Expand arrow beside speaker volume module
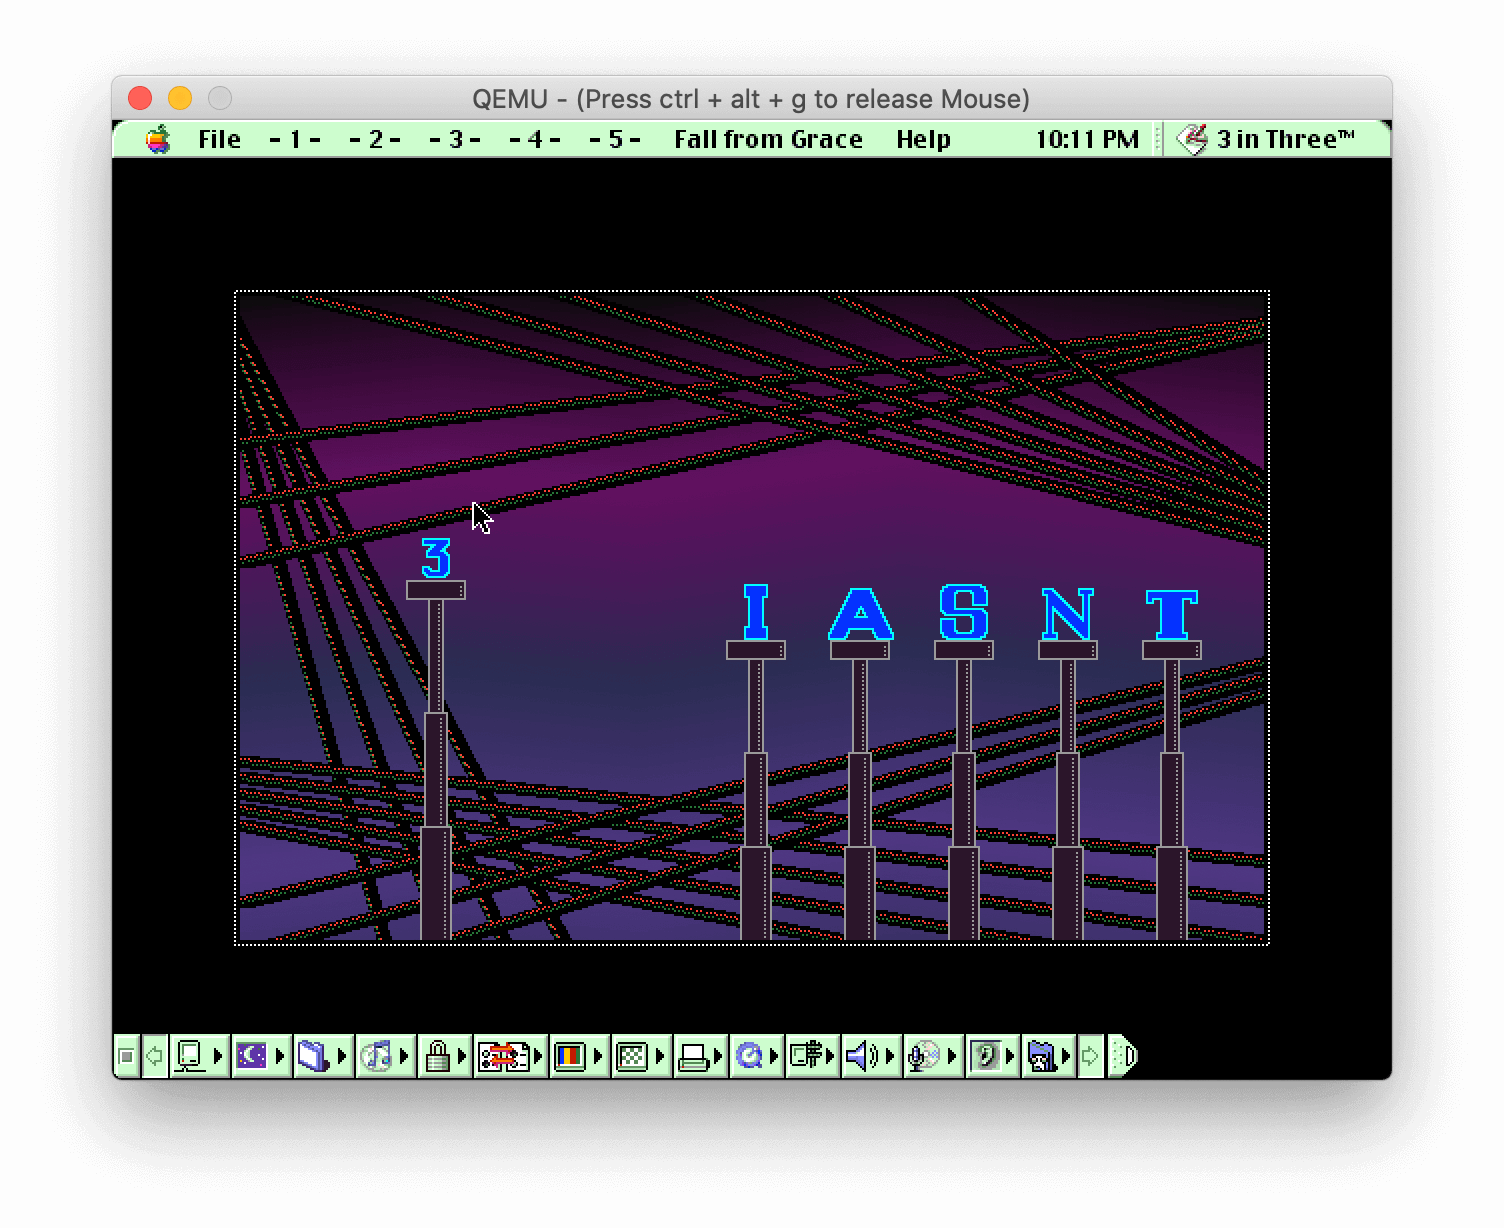 pyautogui.click(x=890, y=1056)
